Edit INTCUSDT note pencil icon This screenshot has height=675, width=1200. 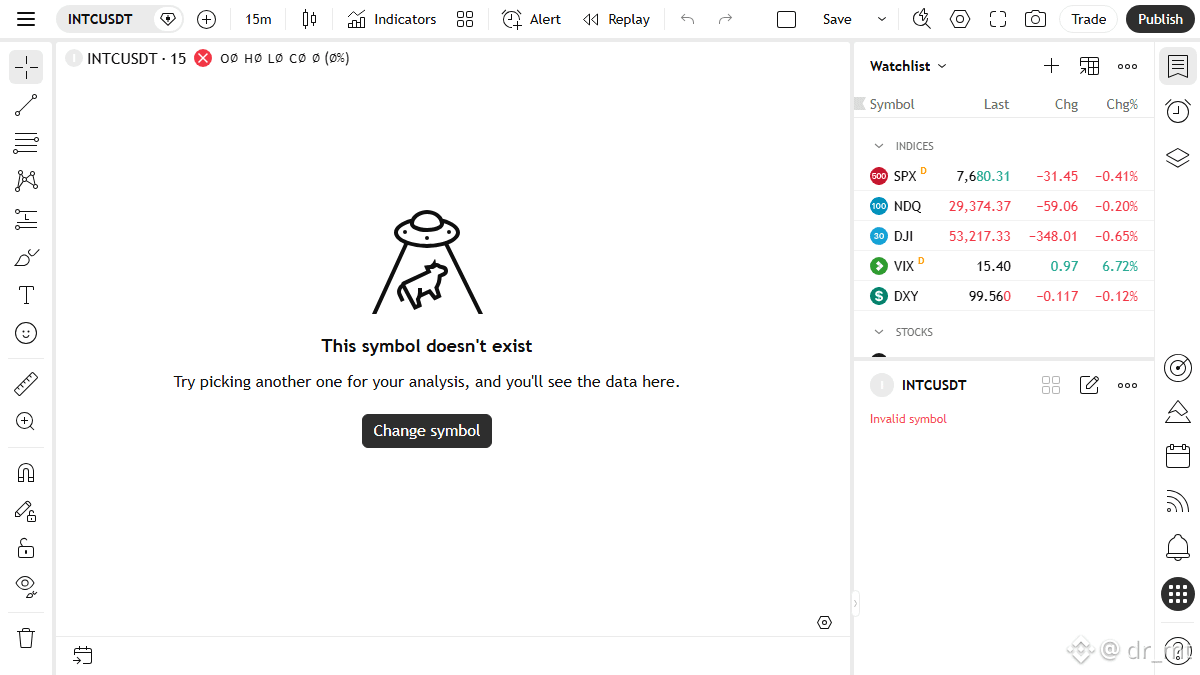pyautogui.click(x=1089, y=385)
